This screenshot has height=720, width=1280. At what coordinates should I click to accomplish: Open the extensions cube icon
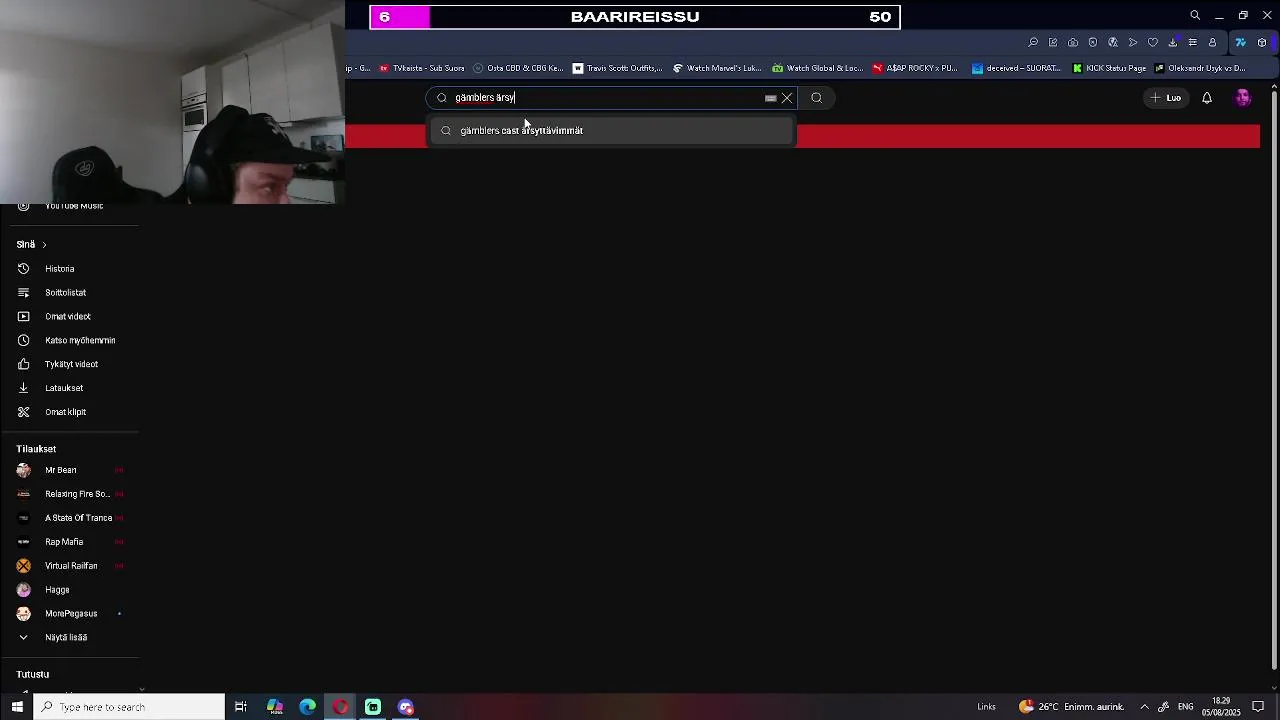point(1262,43)
